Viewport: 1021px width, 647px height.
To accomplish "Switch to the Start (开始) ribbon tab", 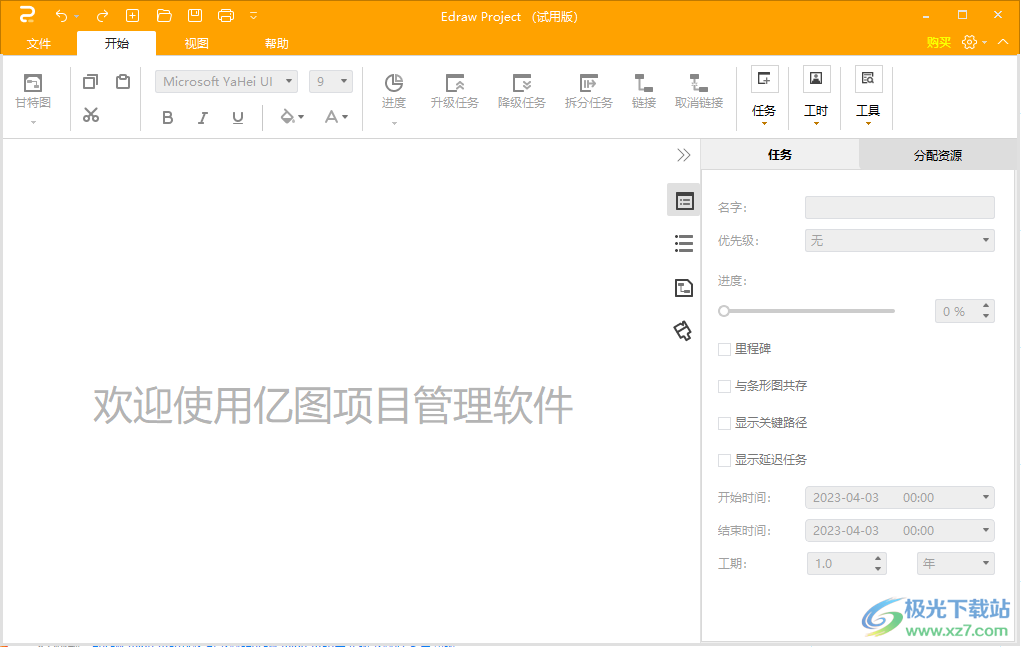I will click(117, 44).
